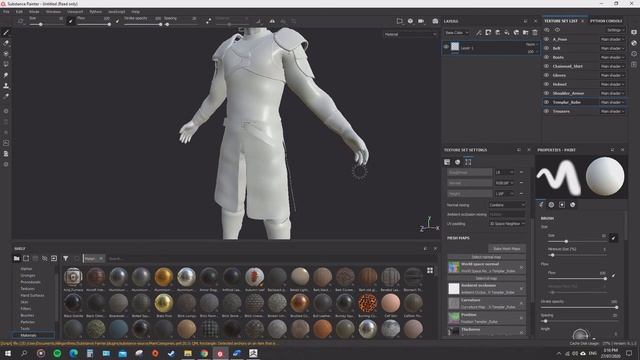Open the Python menu
Viewport: 640px width, 360px height.
click(x=96, y=12)
